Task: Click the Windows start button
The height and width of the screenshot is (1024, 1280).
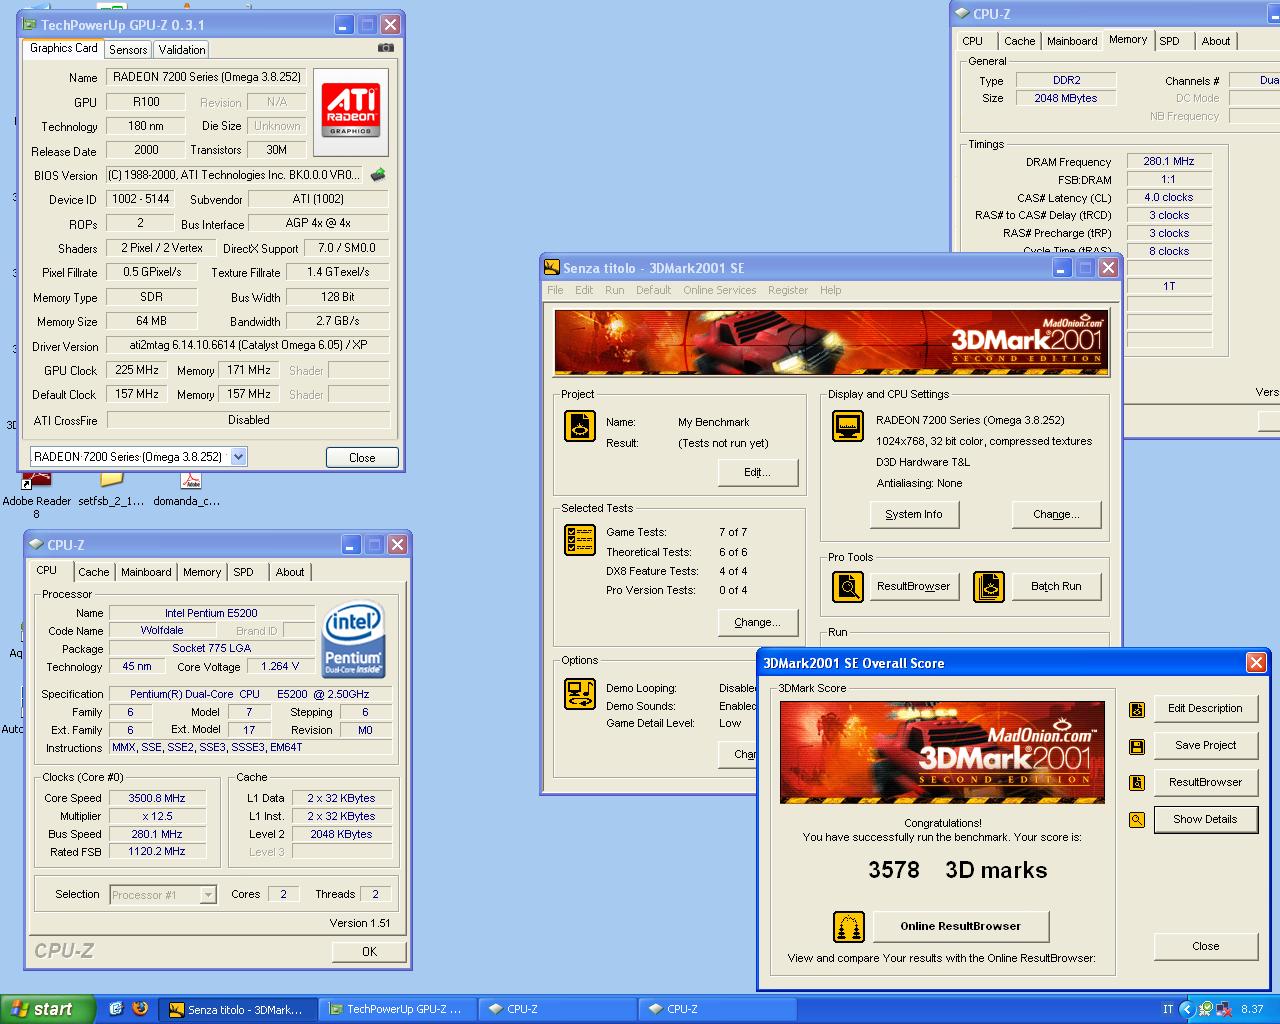Action: [x=47, y=1009]
